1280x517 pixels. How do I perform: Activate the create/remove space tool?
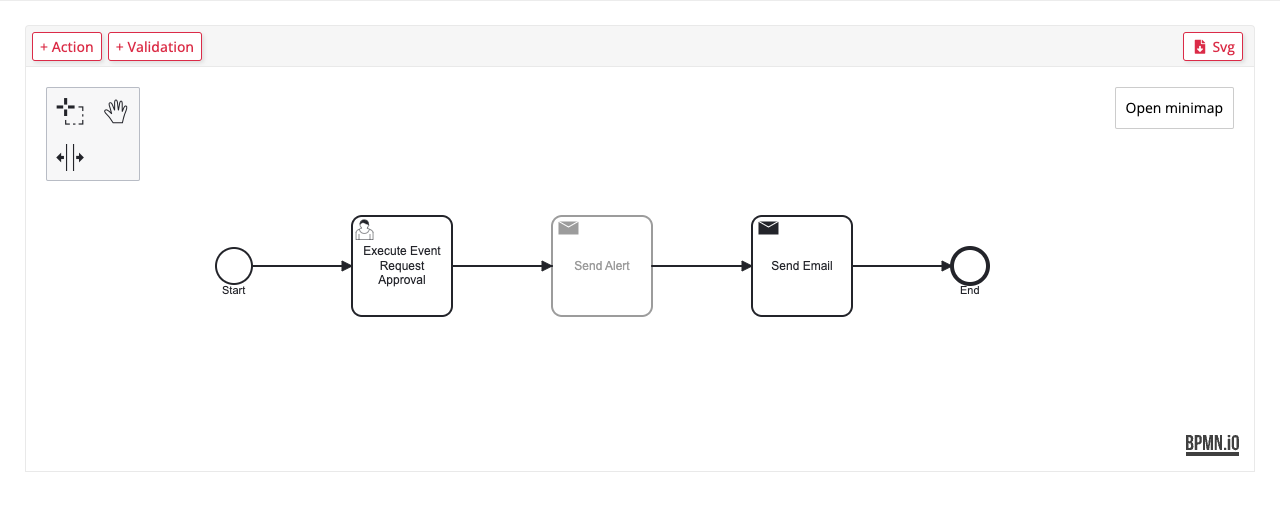[x=70, y=157]
